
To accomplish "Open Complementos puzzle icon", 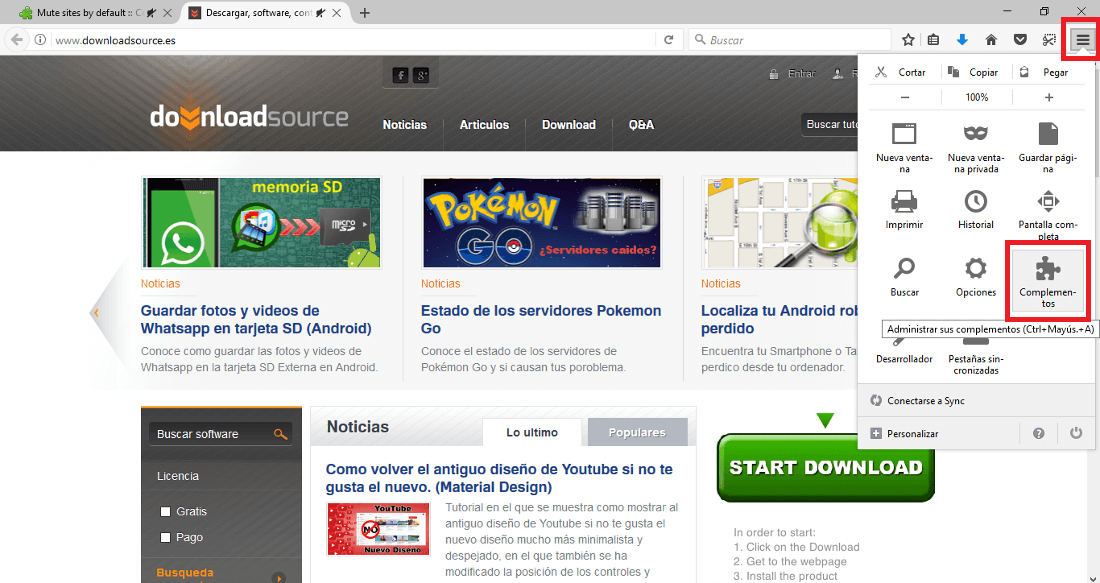I will (1047, 281).
